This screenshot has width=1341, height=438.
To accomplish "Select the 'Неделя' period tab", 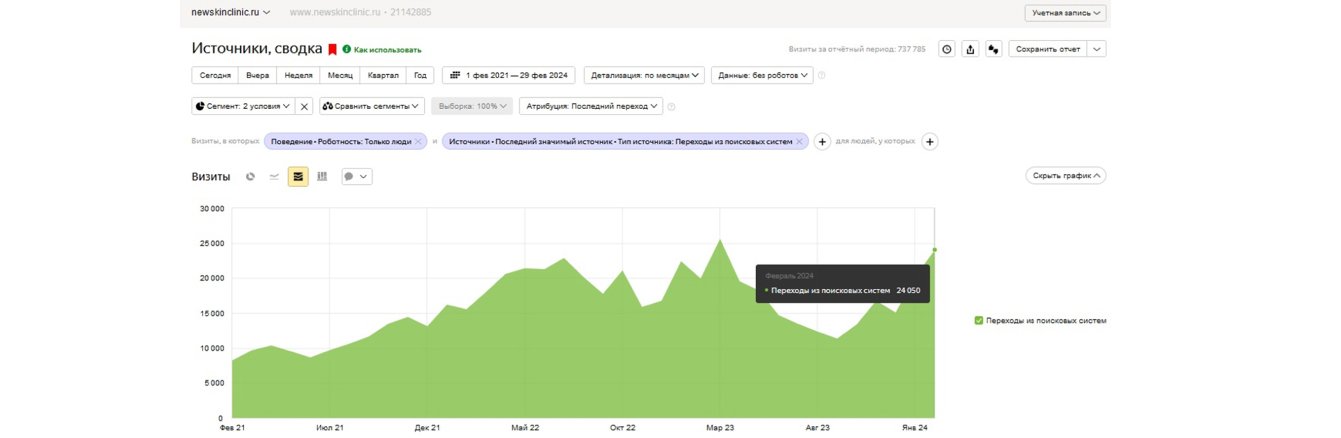I will [298, 75].
